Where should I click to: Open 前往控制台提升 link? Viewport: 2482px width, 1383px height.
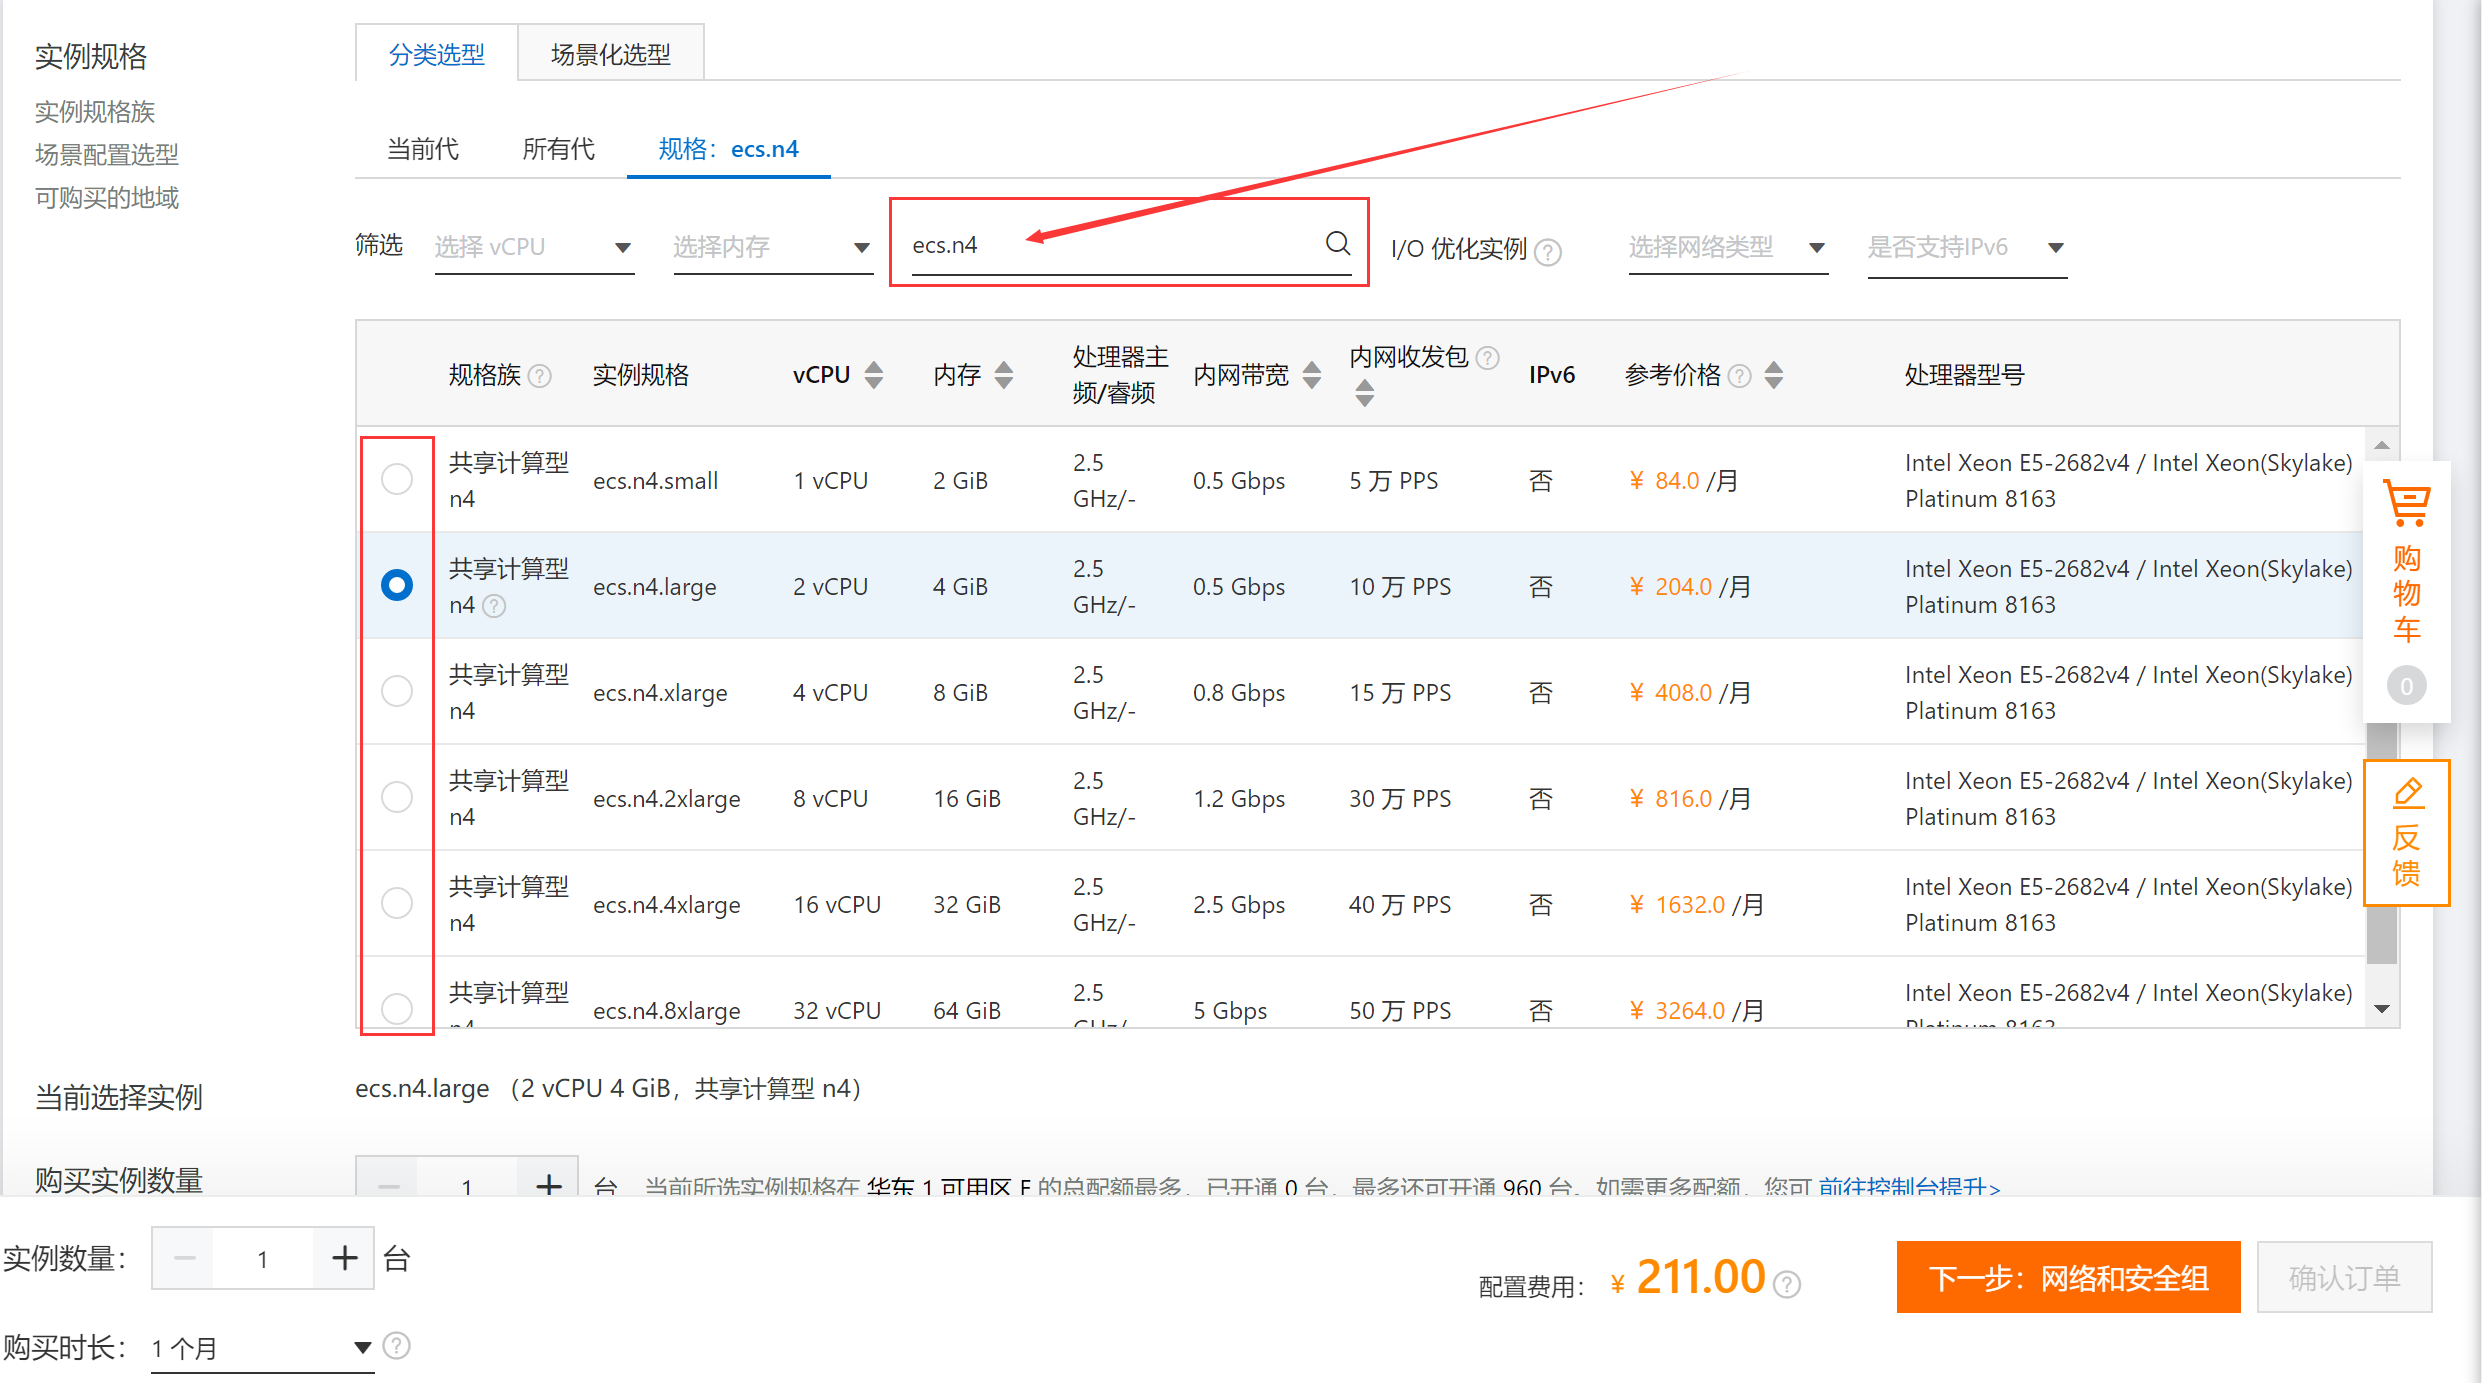point(1909,1186)
